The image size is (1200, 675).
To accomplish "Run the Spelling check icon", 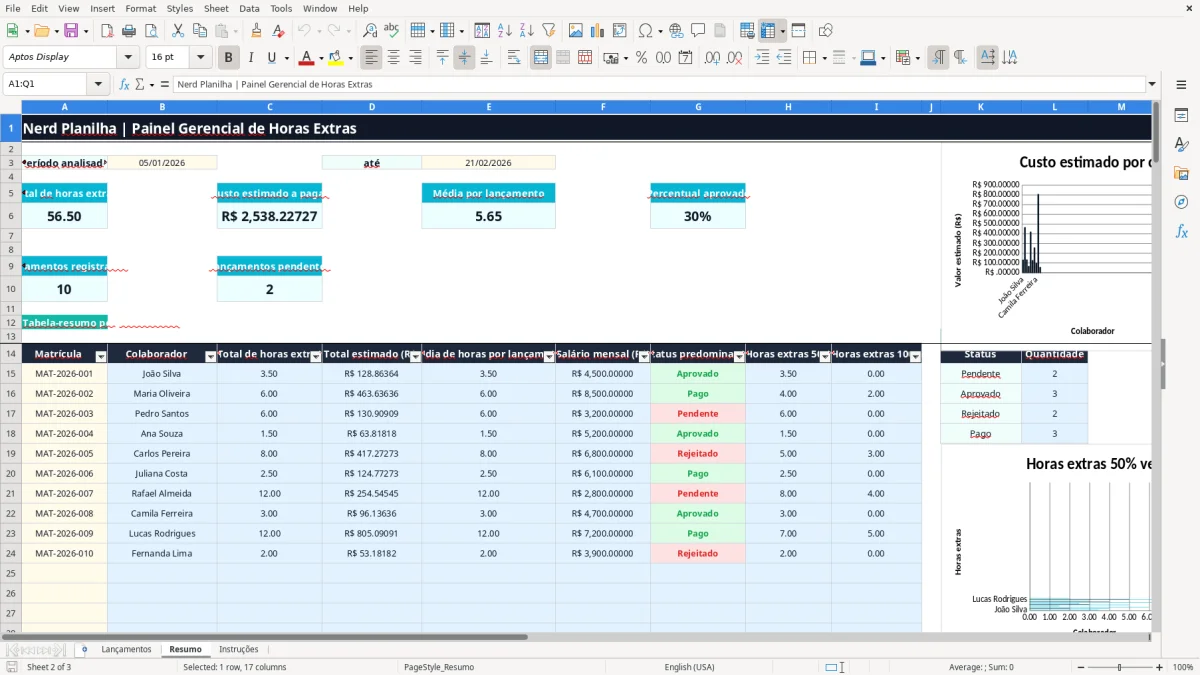I will (x=392, y=31).
